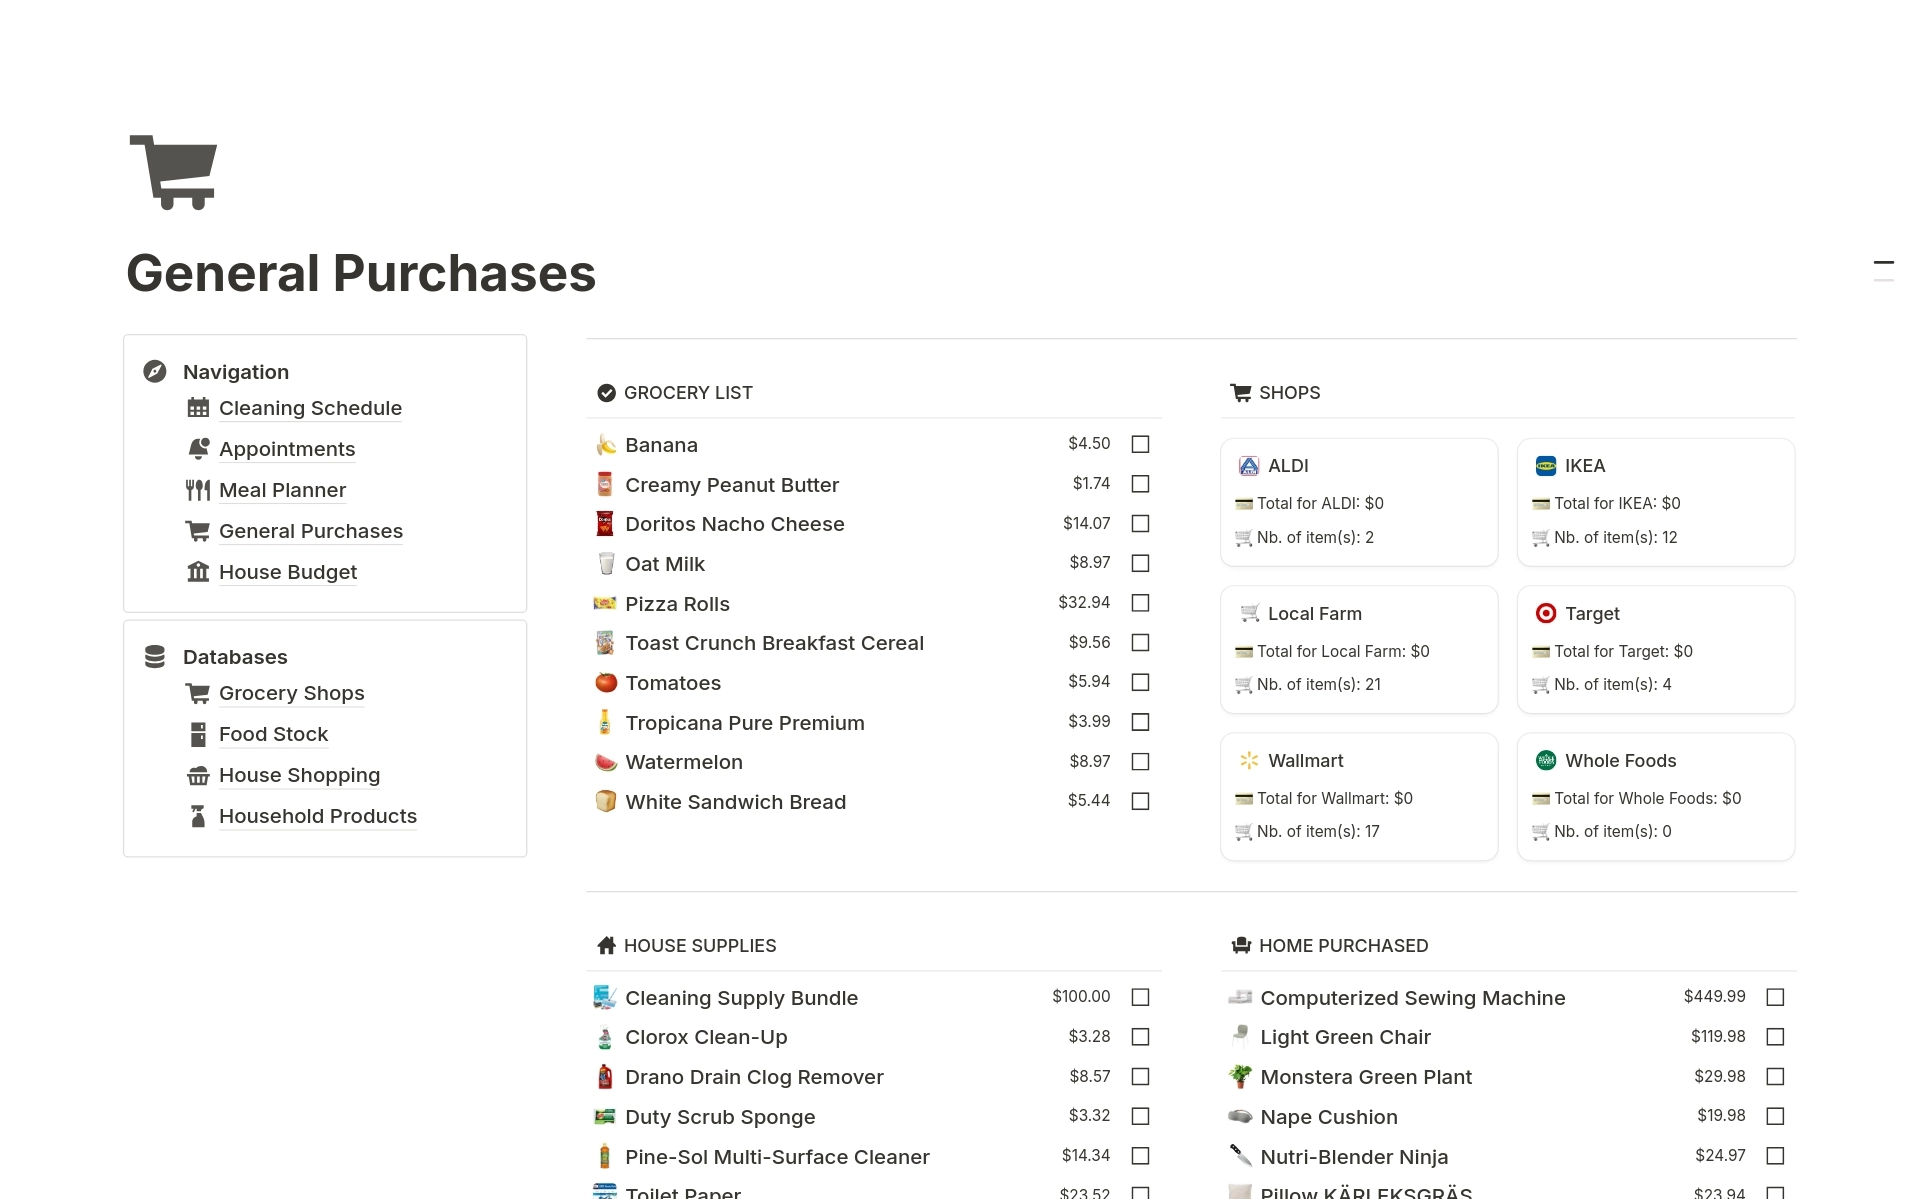Go to the Appointments page
The width and height of the screenshot is (1920, 1199).
pos(287,449)
